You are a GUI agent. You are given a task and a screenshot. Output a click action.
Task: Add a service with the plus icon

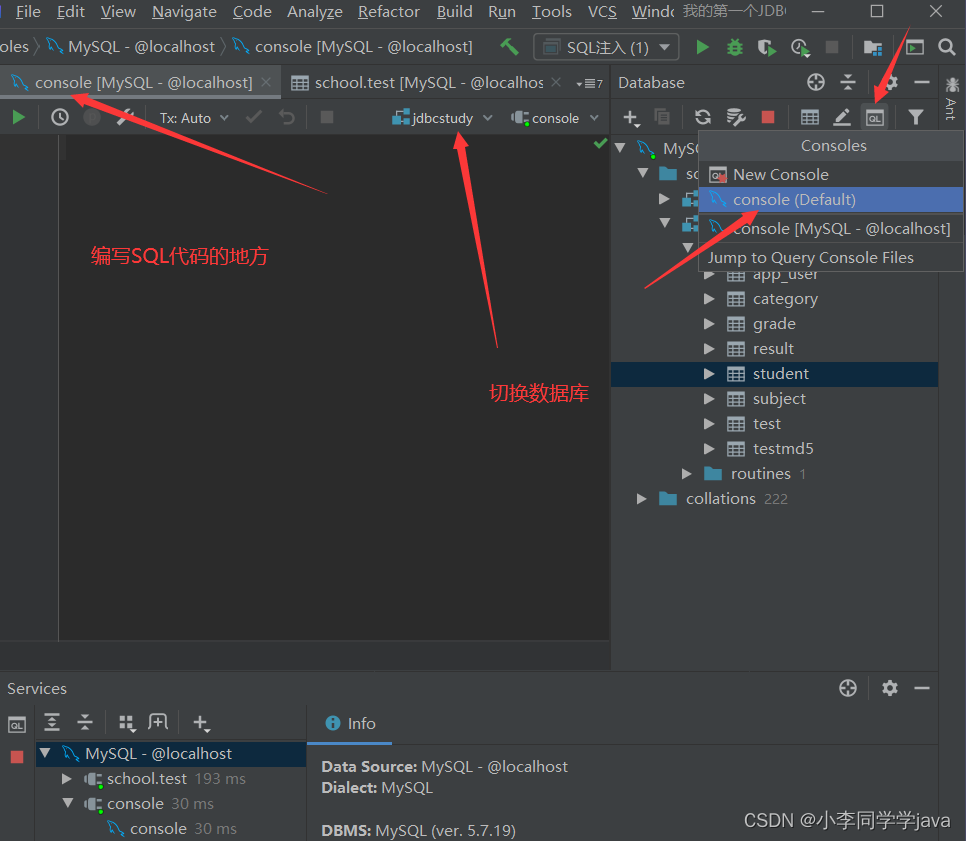click(x=201, y=723)
